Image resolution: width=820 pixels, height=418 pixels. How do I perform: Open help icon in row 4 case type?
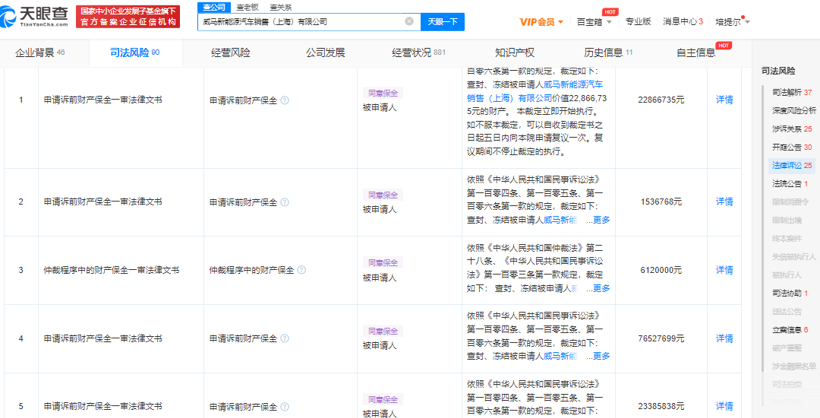tap(284, 338)
